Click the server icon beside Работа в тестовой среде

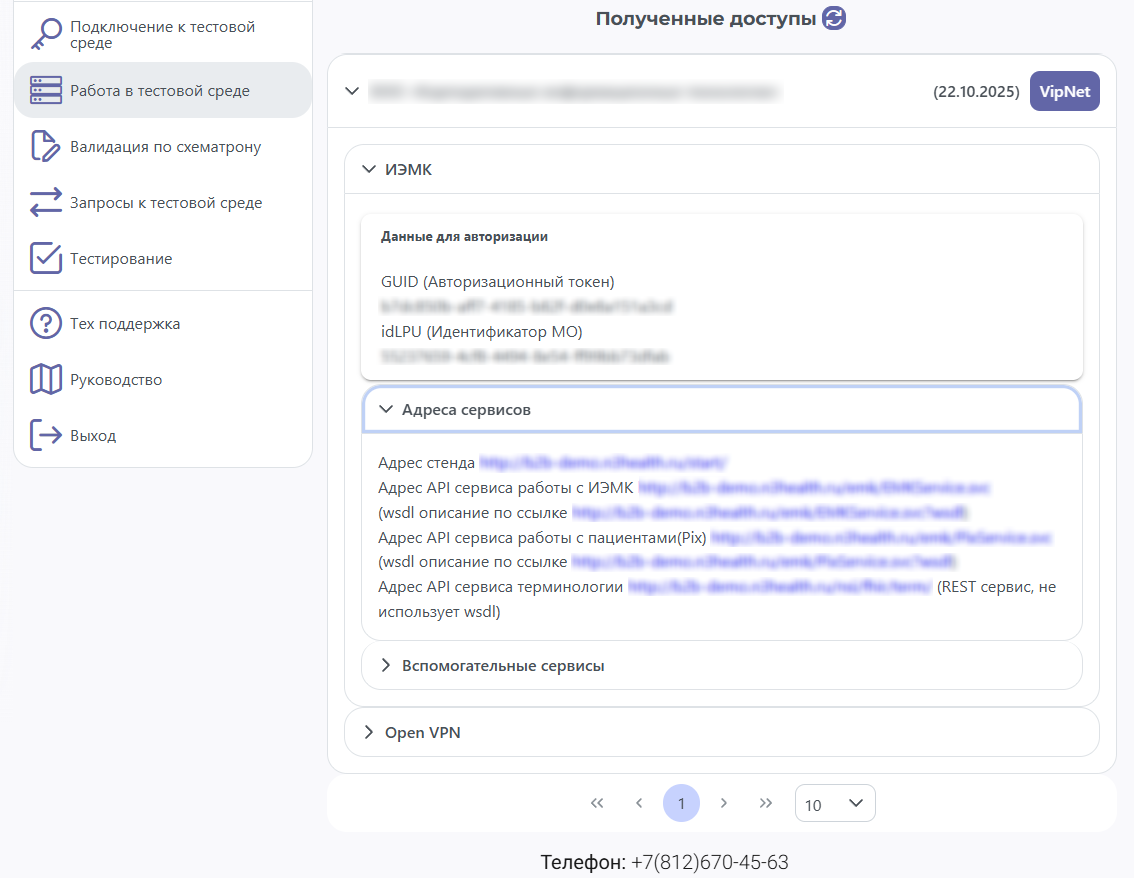pos(46,90)
